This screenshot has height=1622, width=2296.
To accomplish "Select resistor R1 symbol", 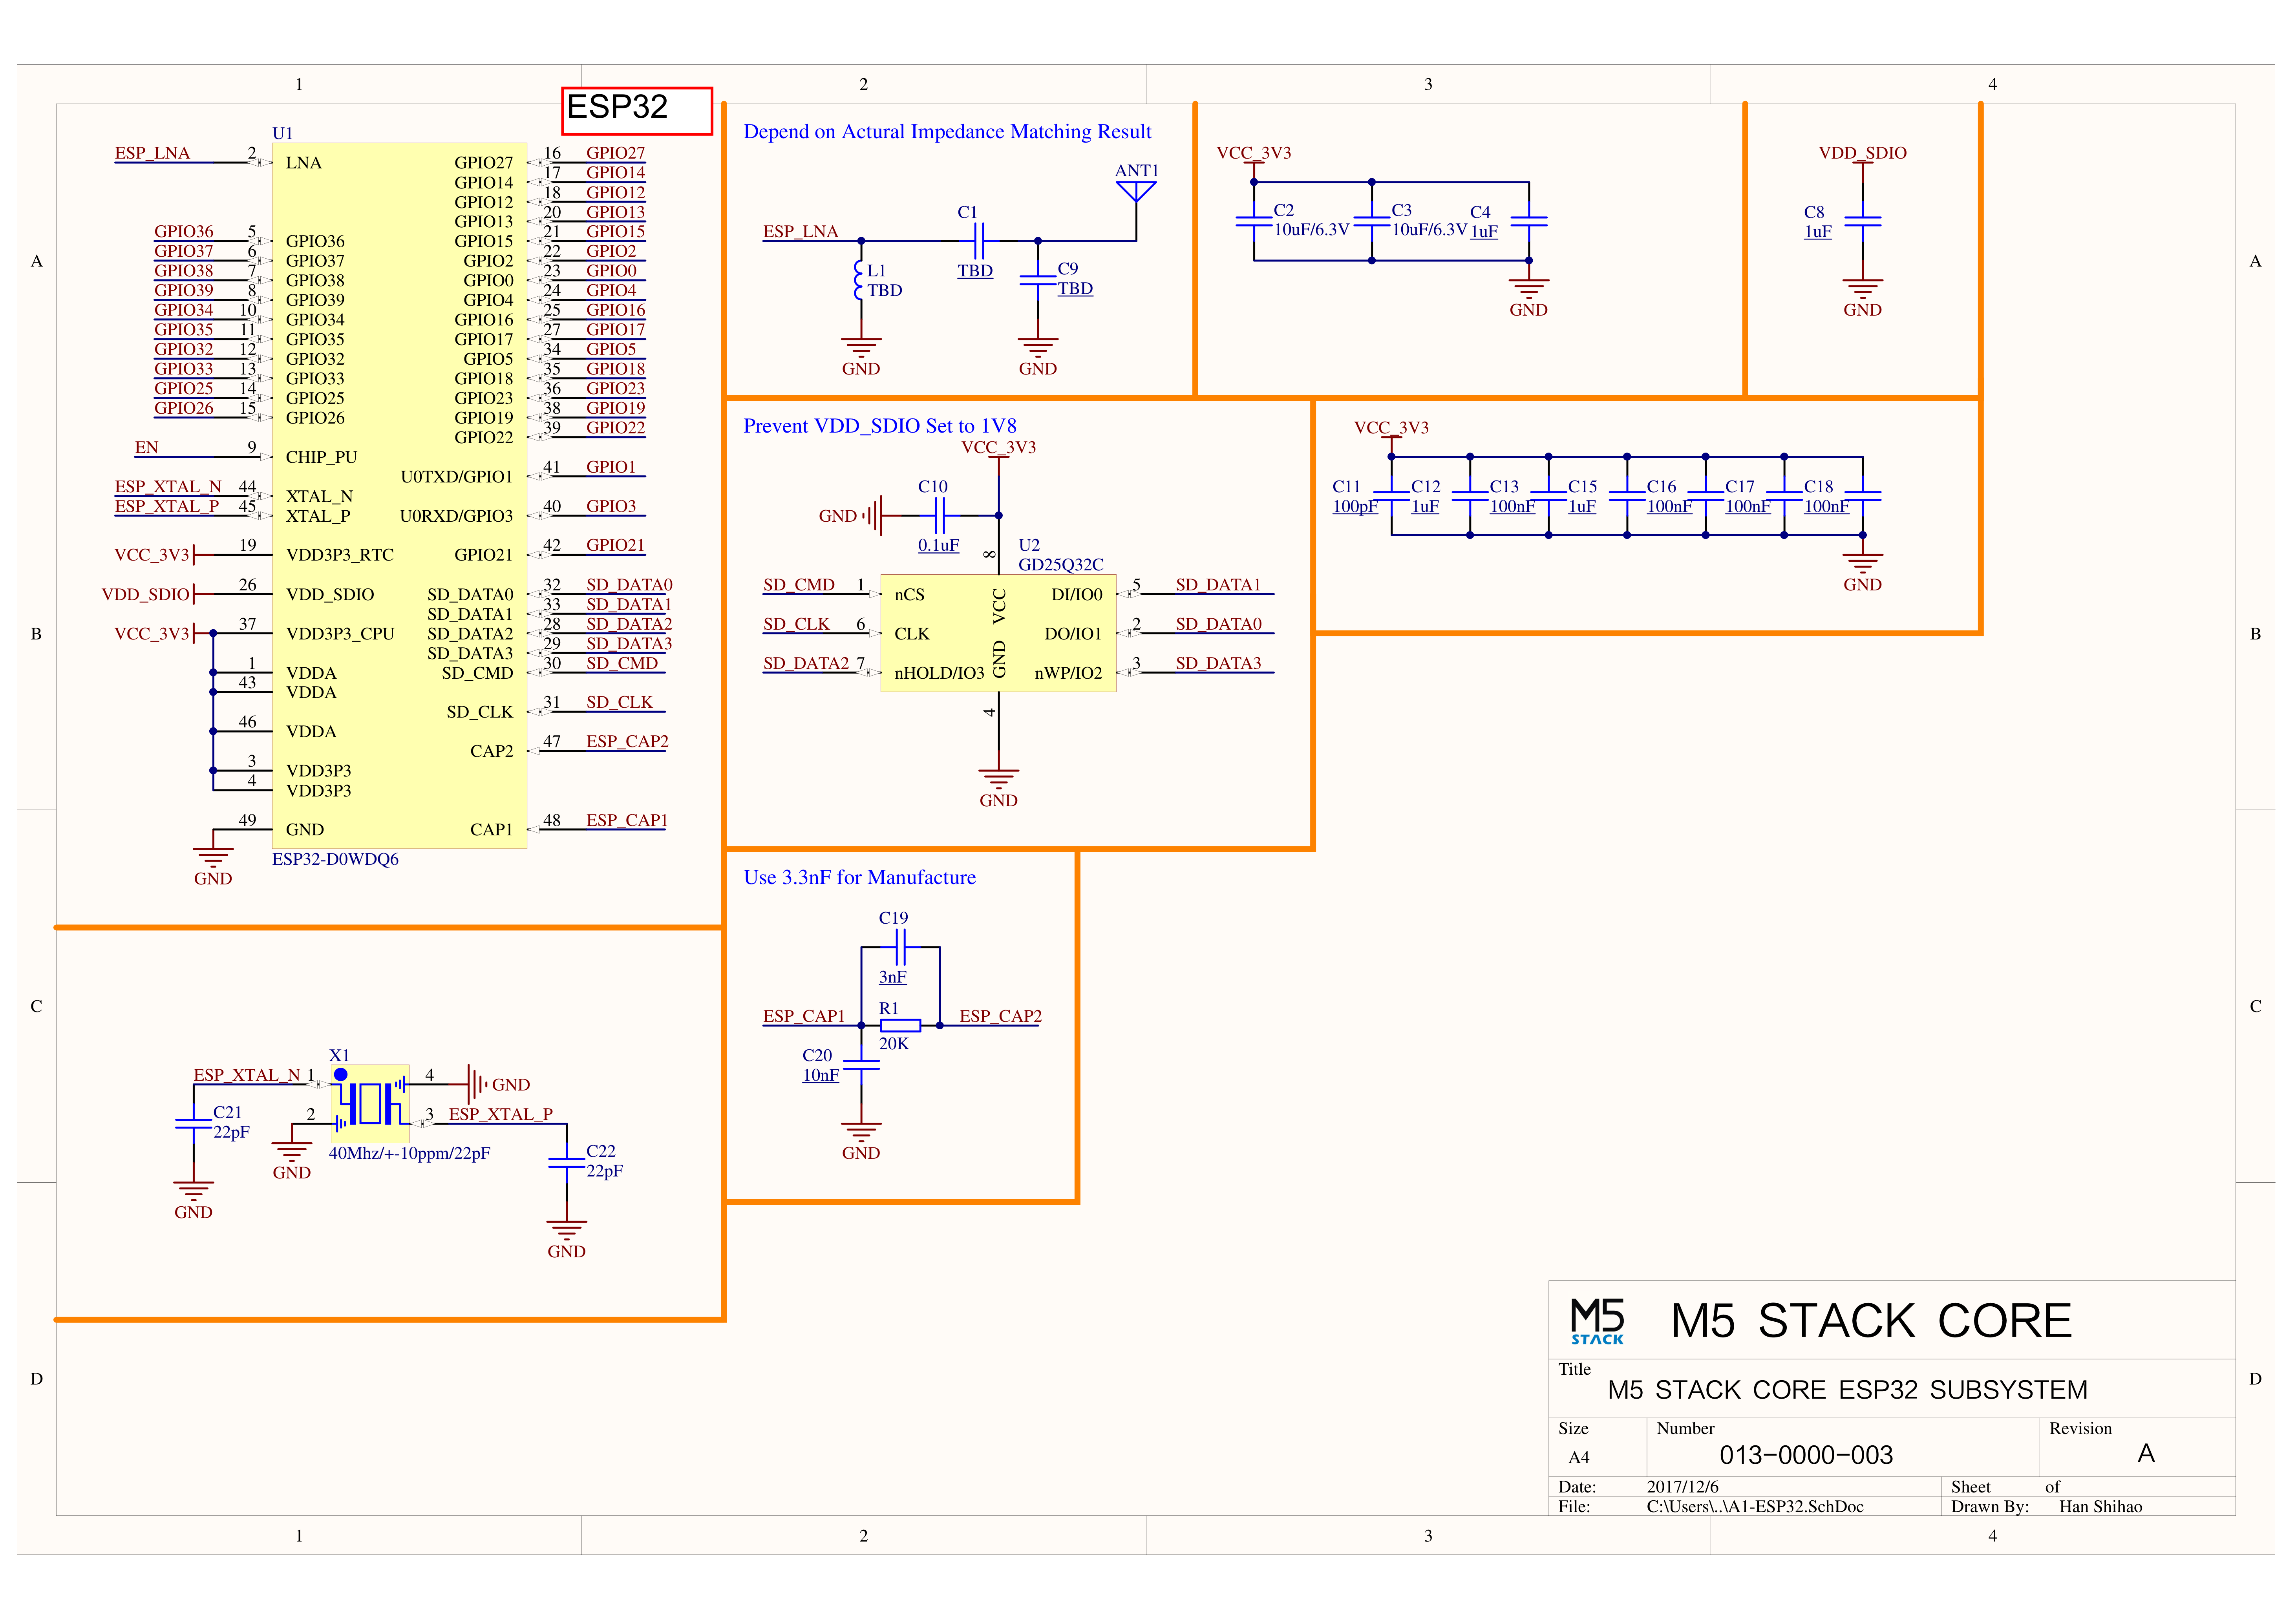I will pos(900,1025).
